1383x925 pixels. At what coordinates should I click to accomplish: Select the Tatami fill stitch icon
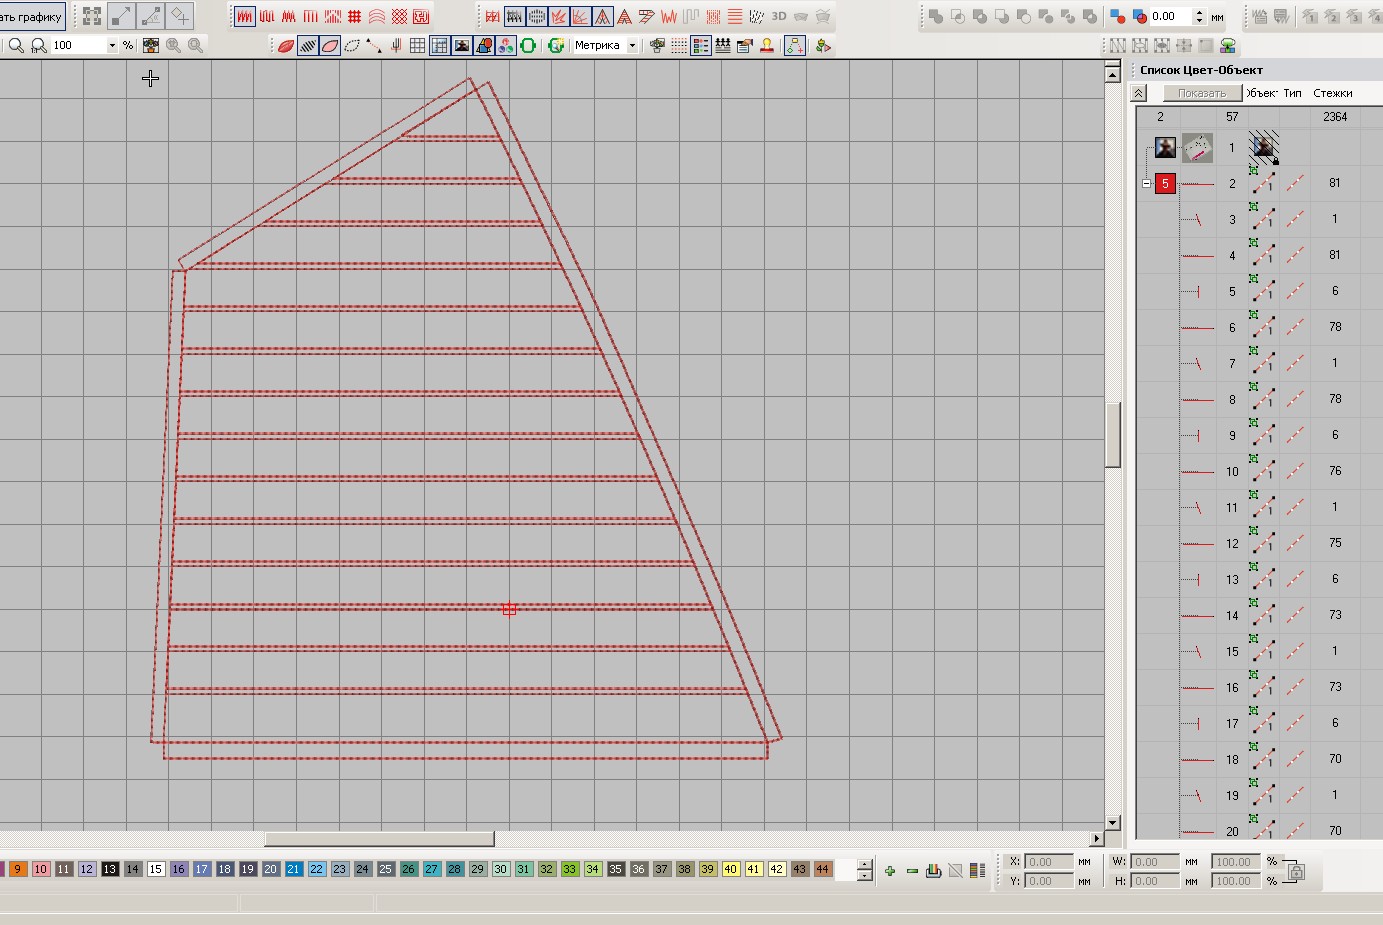tap(267, 17)
